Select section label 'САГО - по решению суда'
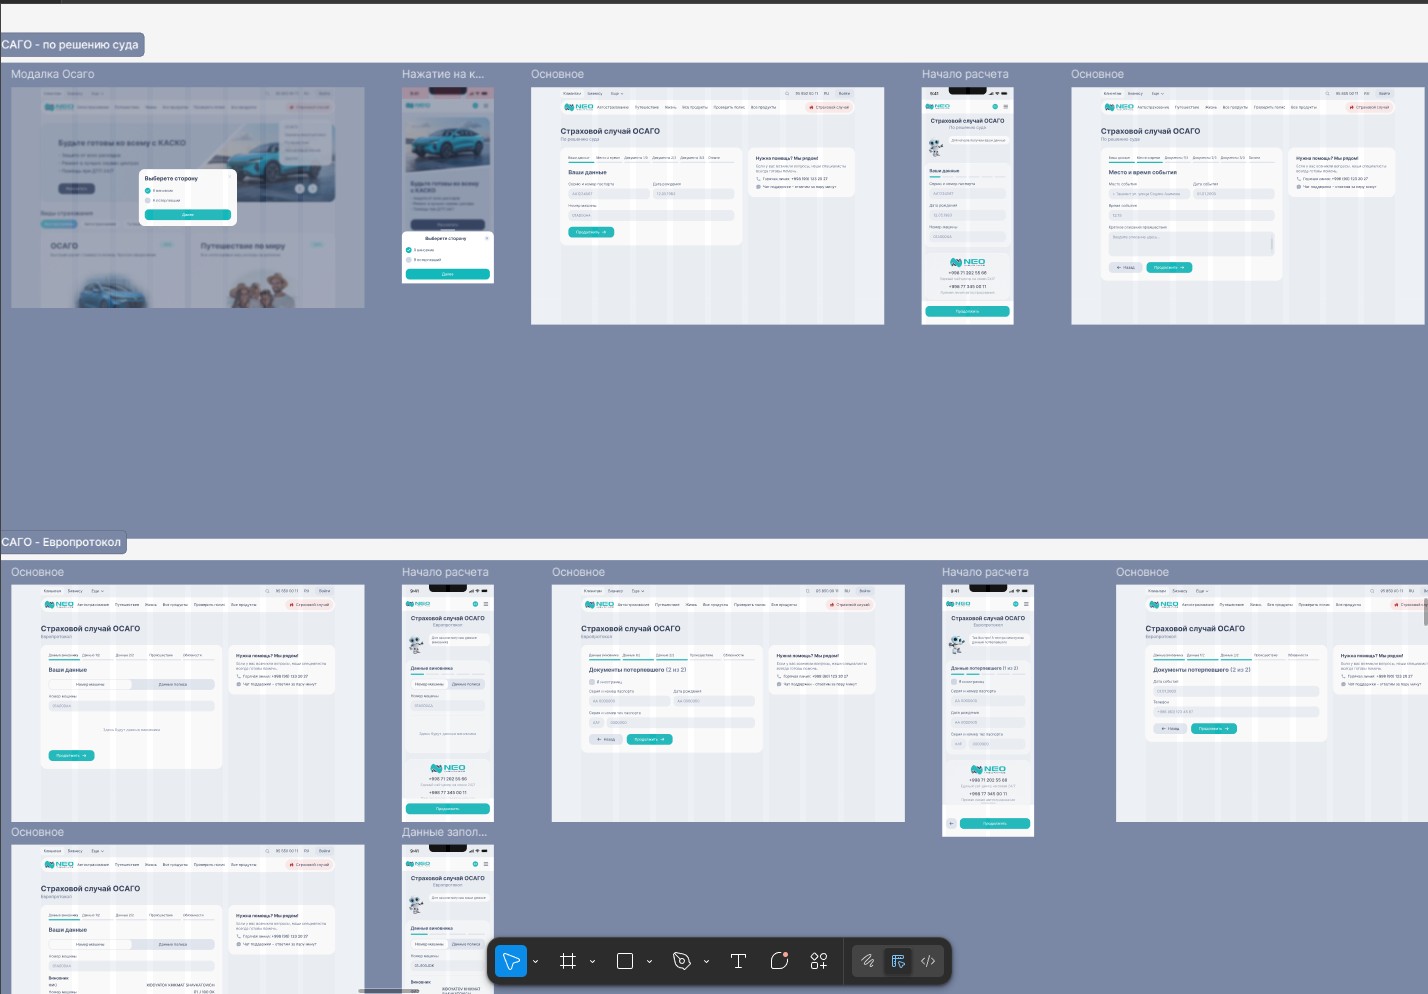The image size is (1428, 994). coord(70,45)
